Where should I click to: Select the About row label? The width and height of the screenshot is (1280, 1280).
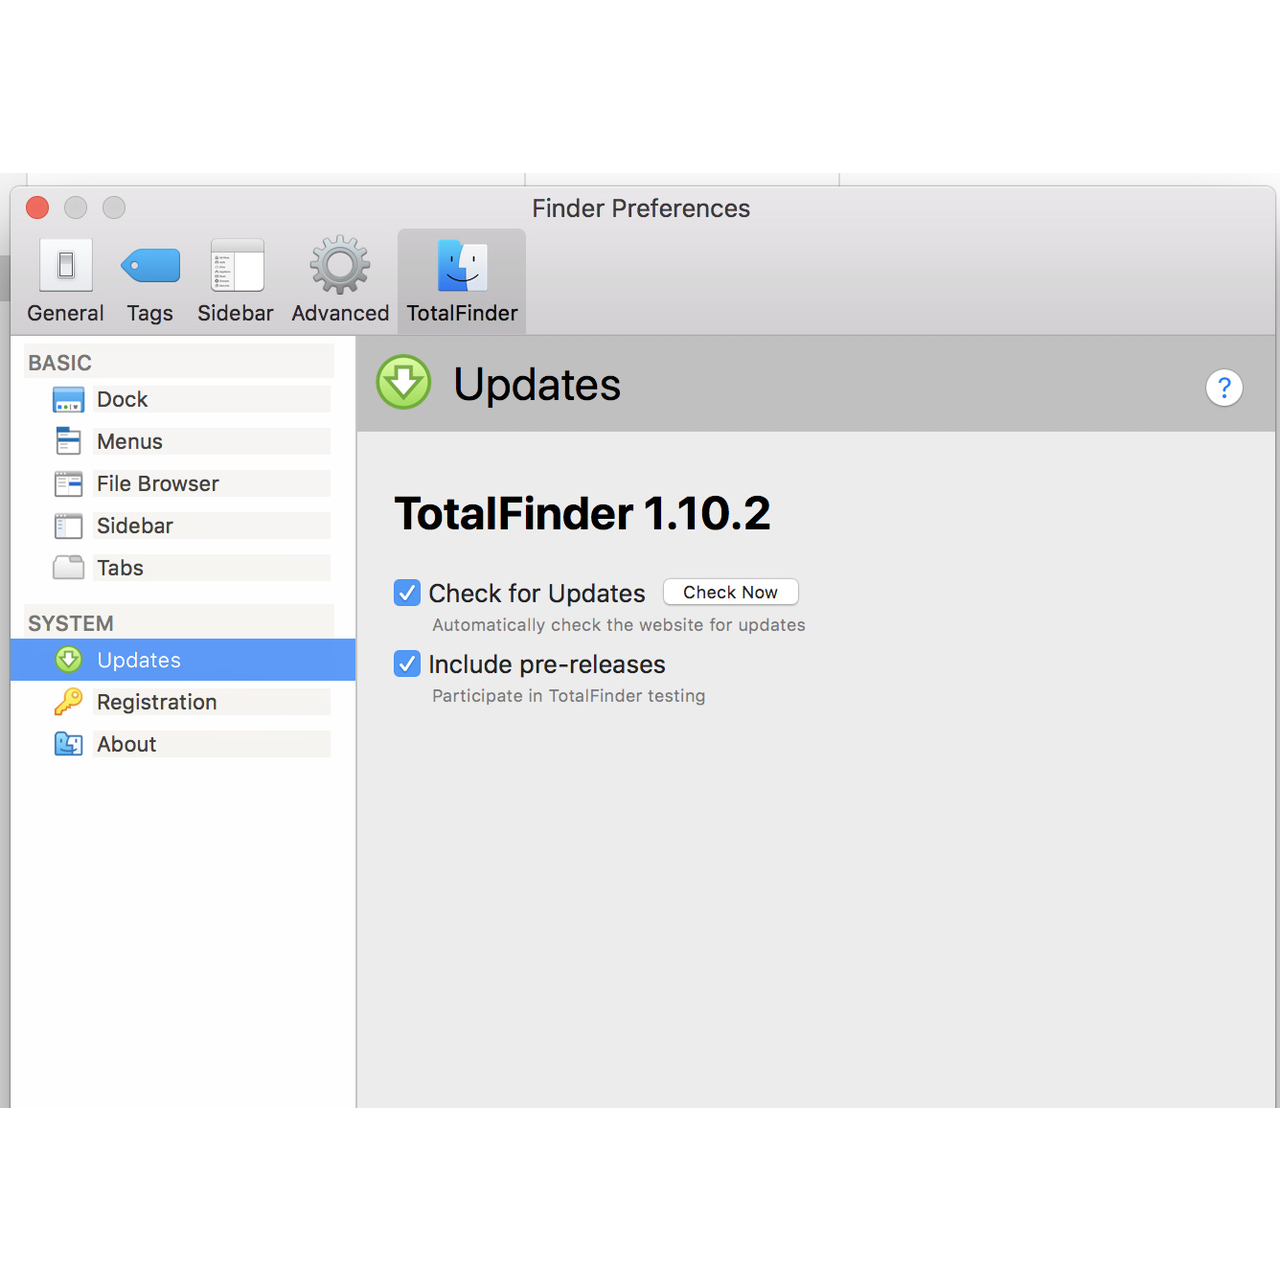[x=127, y=744]
